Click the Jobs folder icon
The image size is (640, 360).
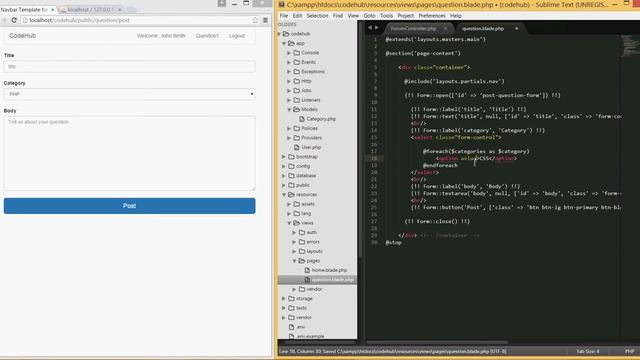(x=297, y=90)
